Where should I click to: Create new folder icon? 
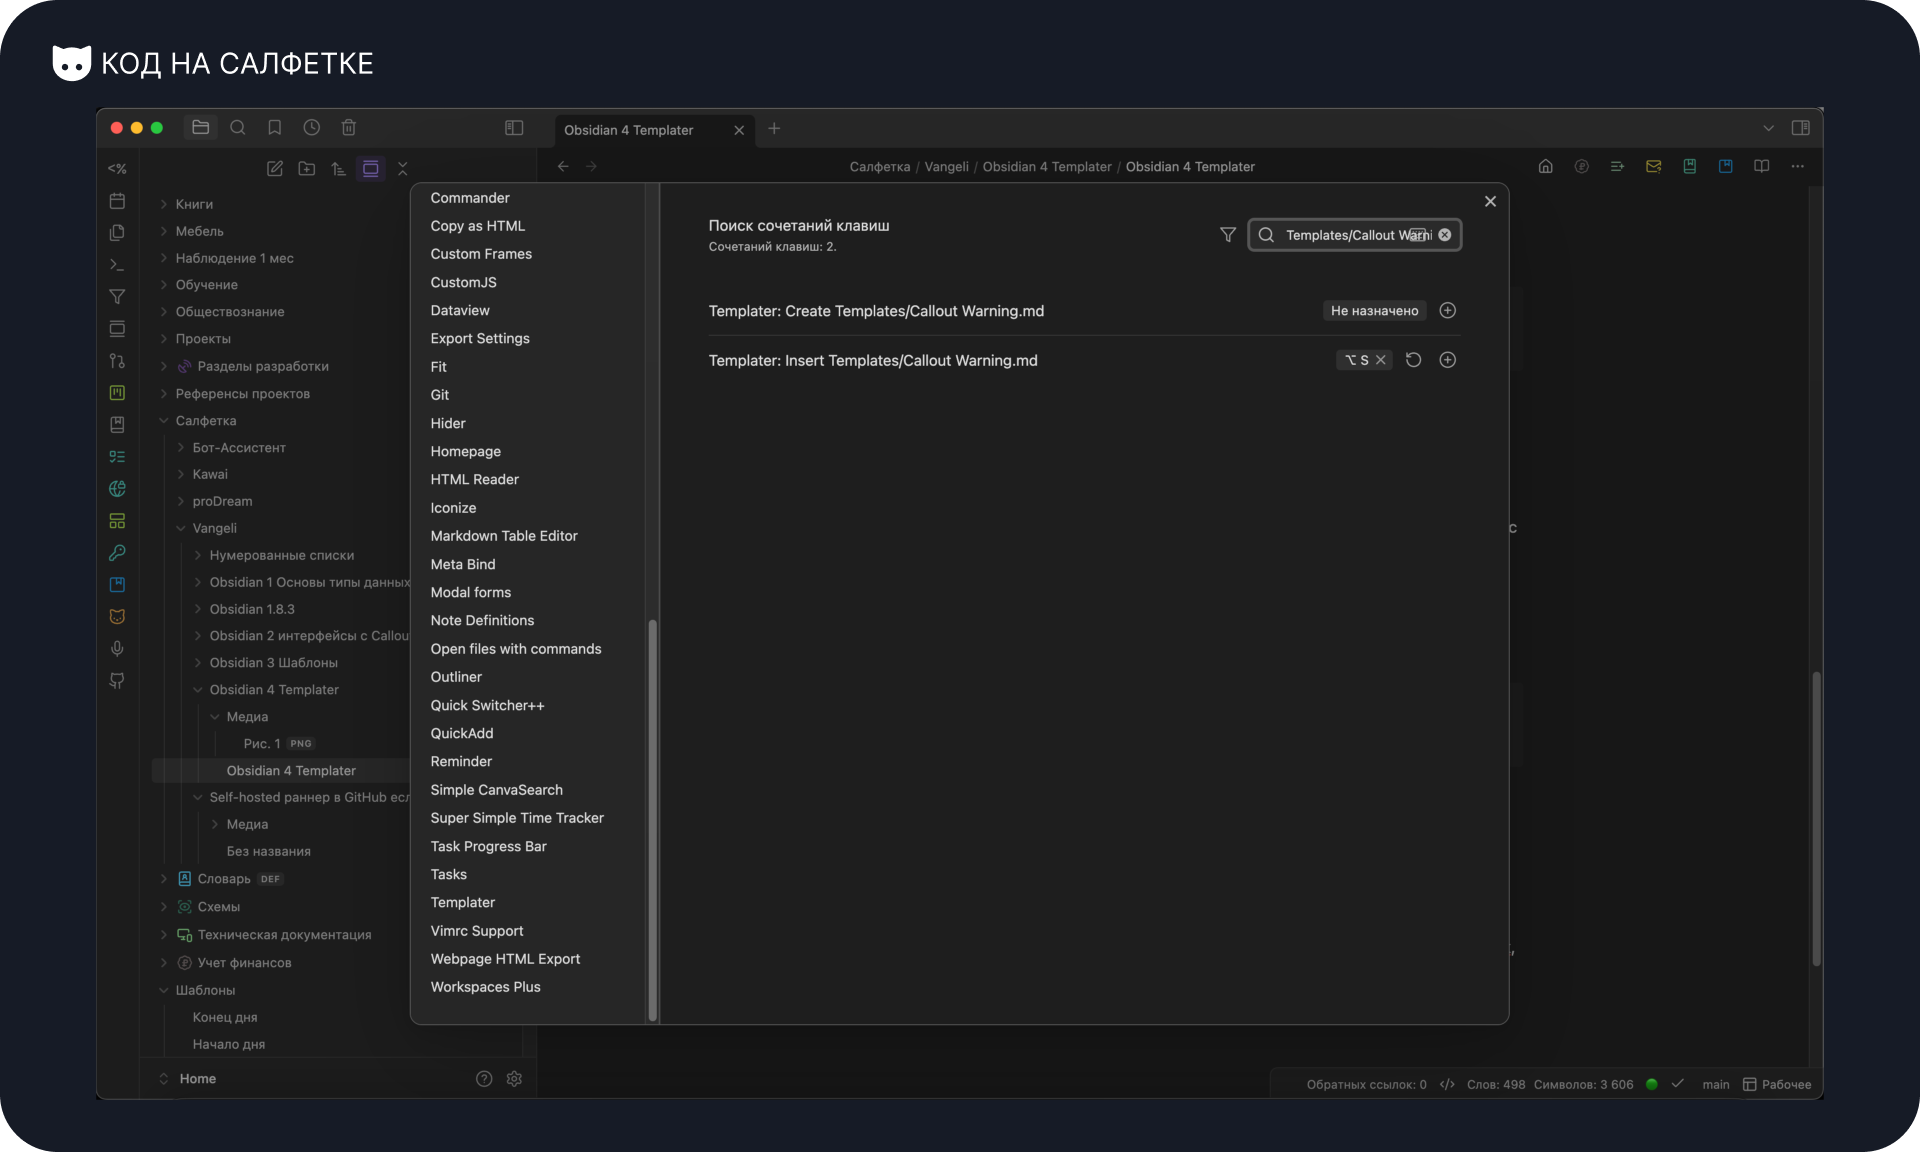[307, 169]
